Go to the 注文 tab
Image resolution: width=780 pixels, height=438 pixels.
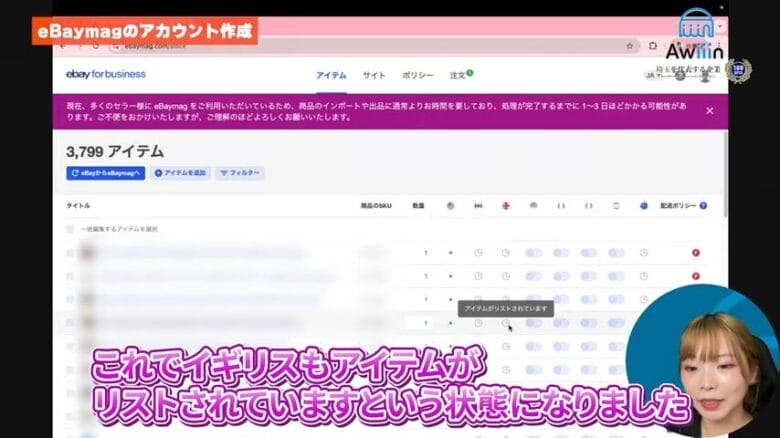[x=458, y=75]
